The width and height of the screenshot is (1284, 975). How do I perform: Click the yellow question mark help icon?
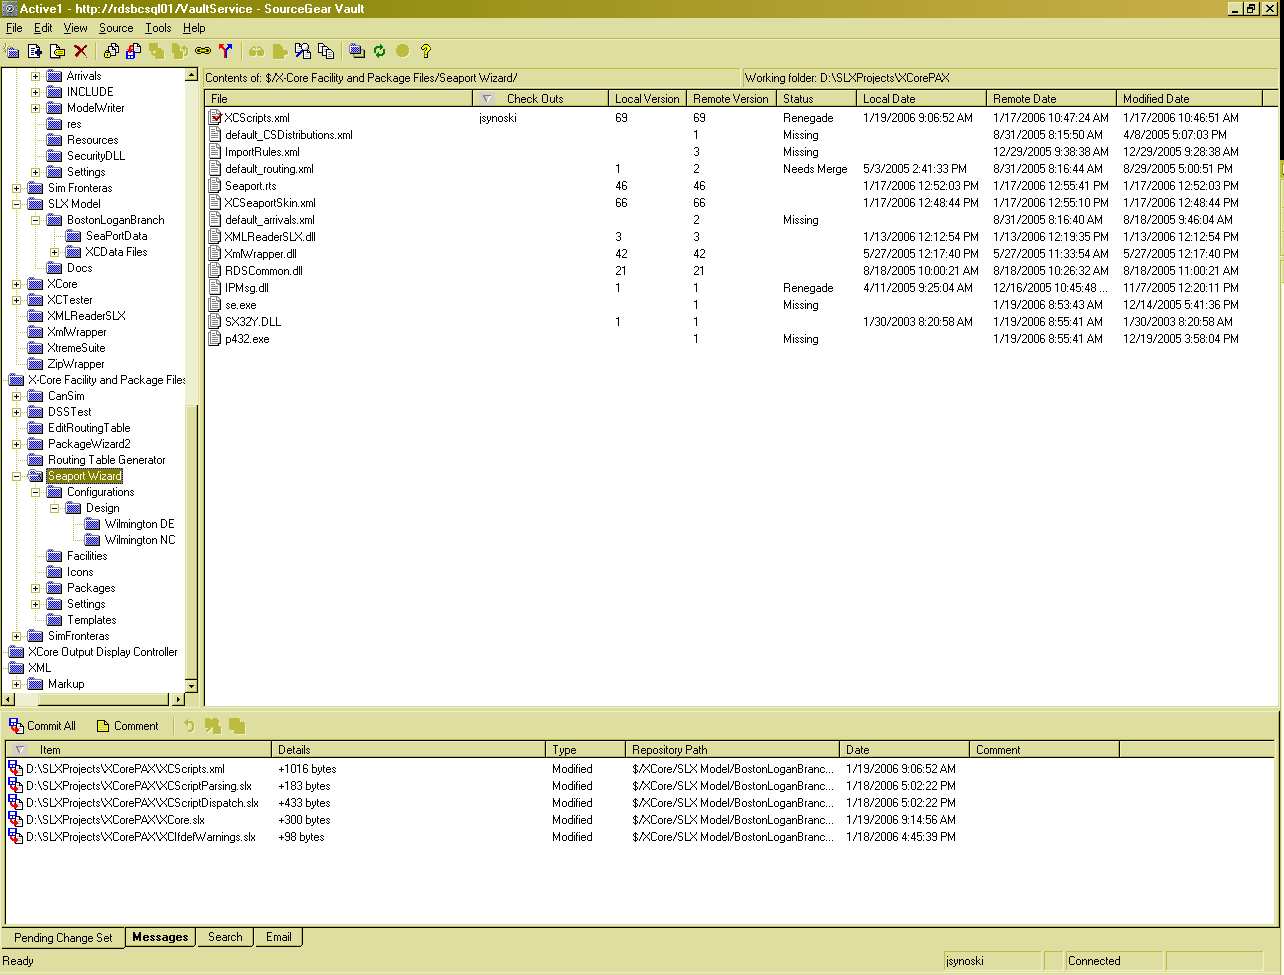point(425,51)
